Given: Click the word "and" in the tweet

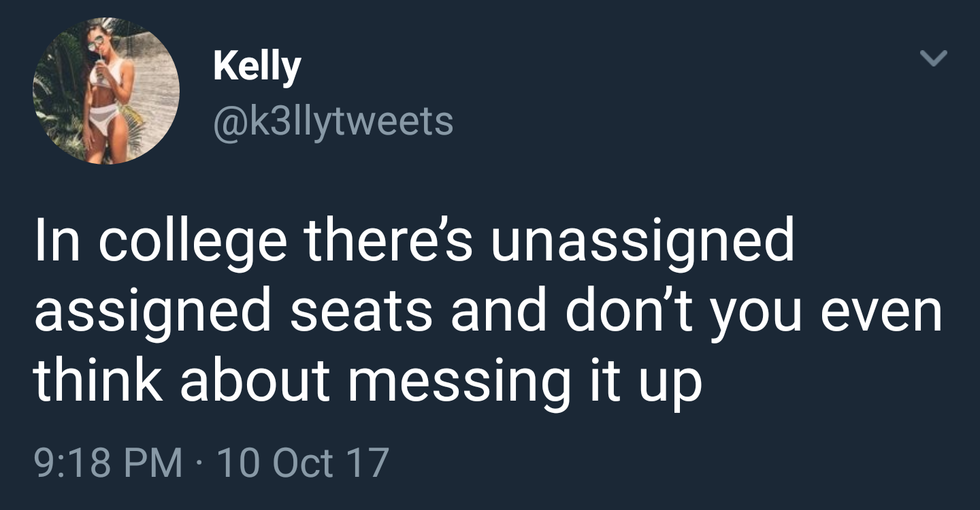Looking at the screenshot, I should [500, 315].
